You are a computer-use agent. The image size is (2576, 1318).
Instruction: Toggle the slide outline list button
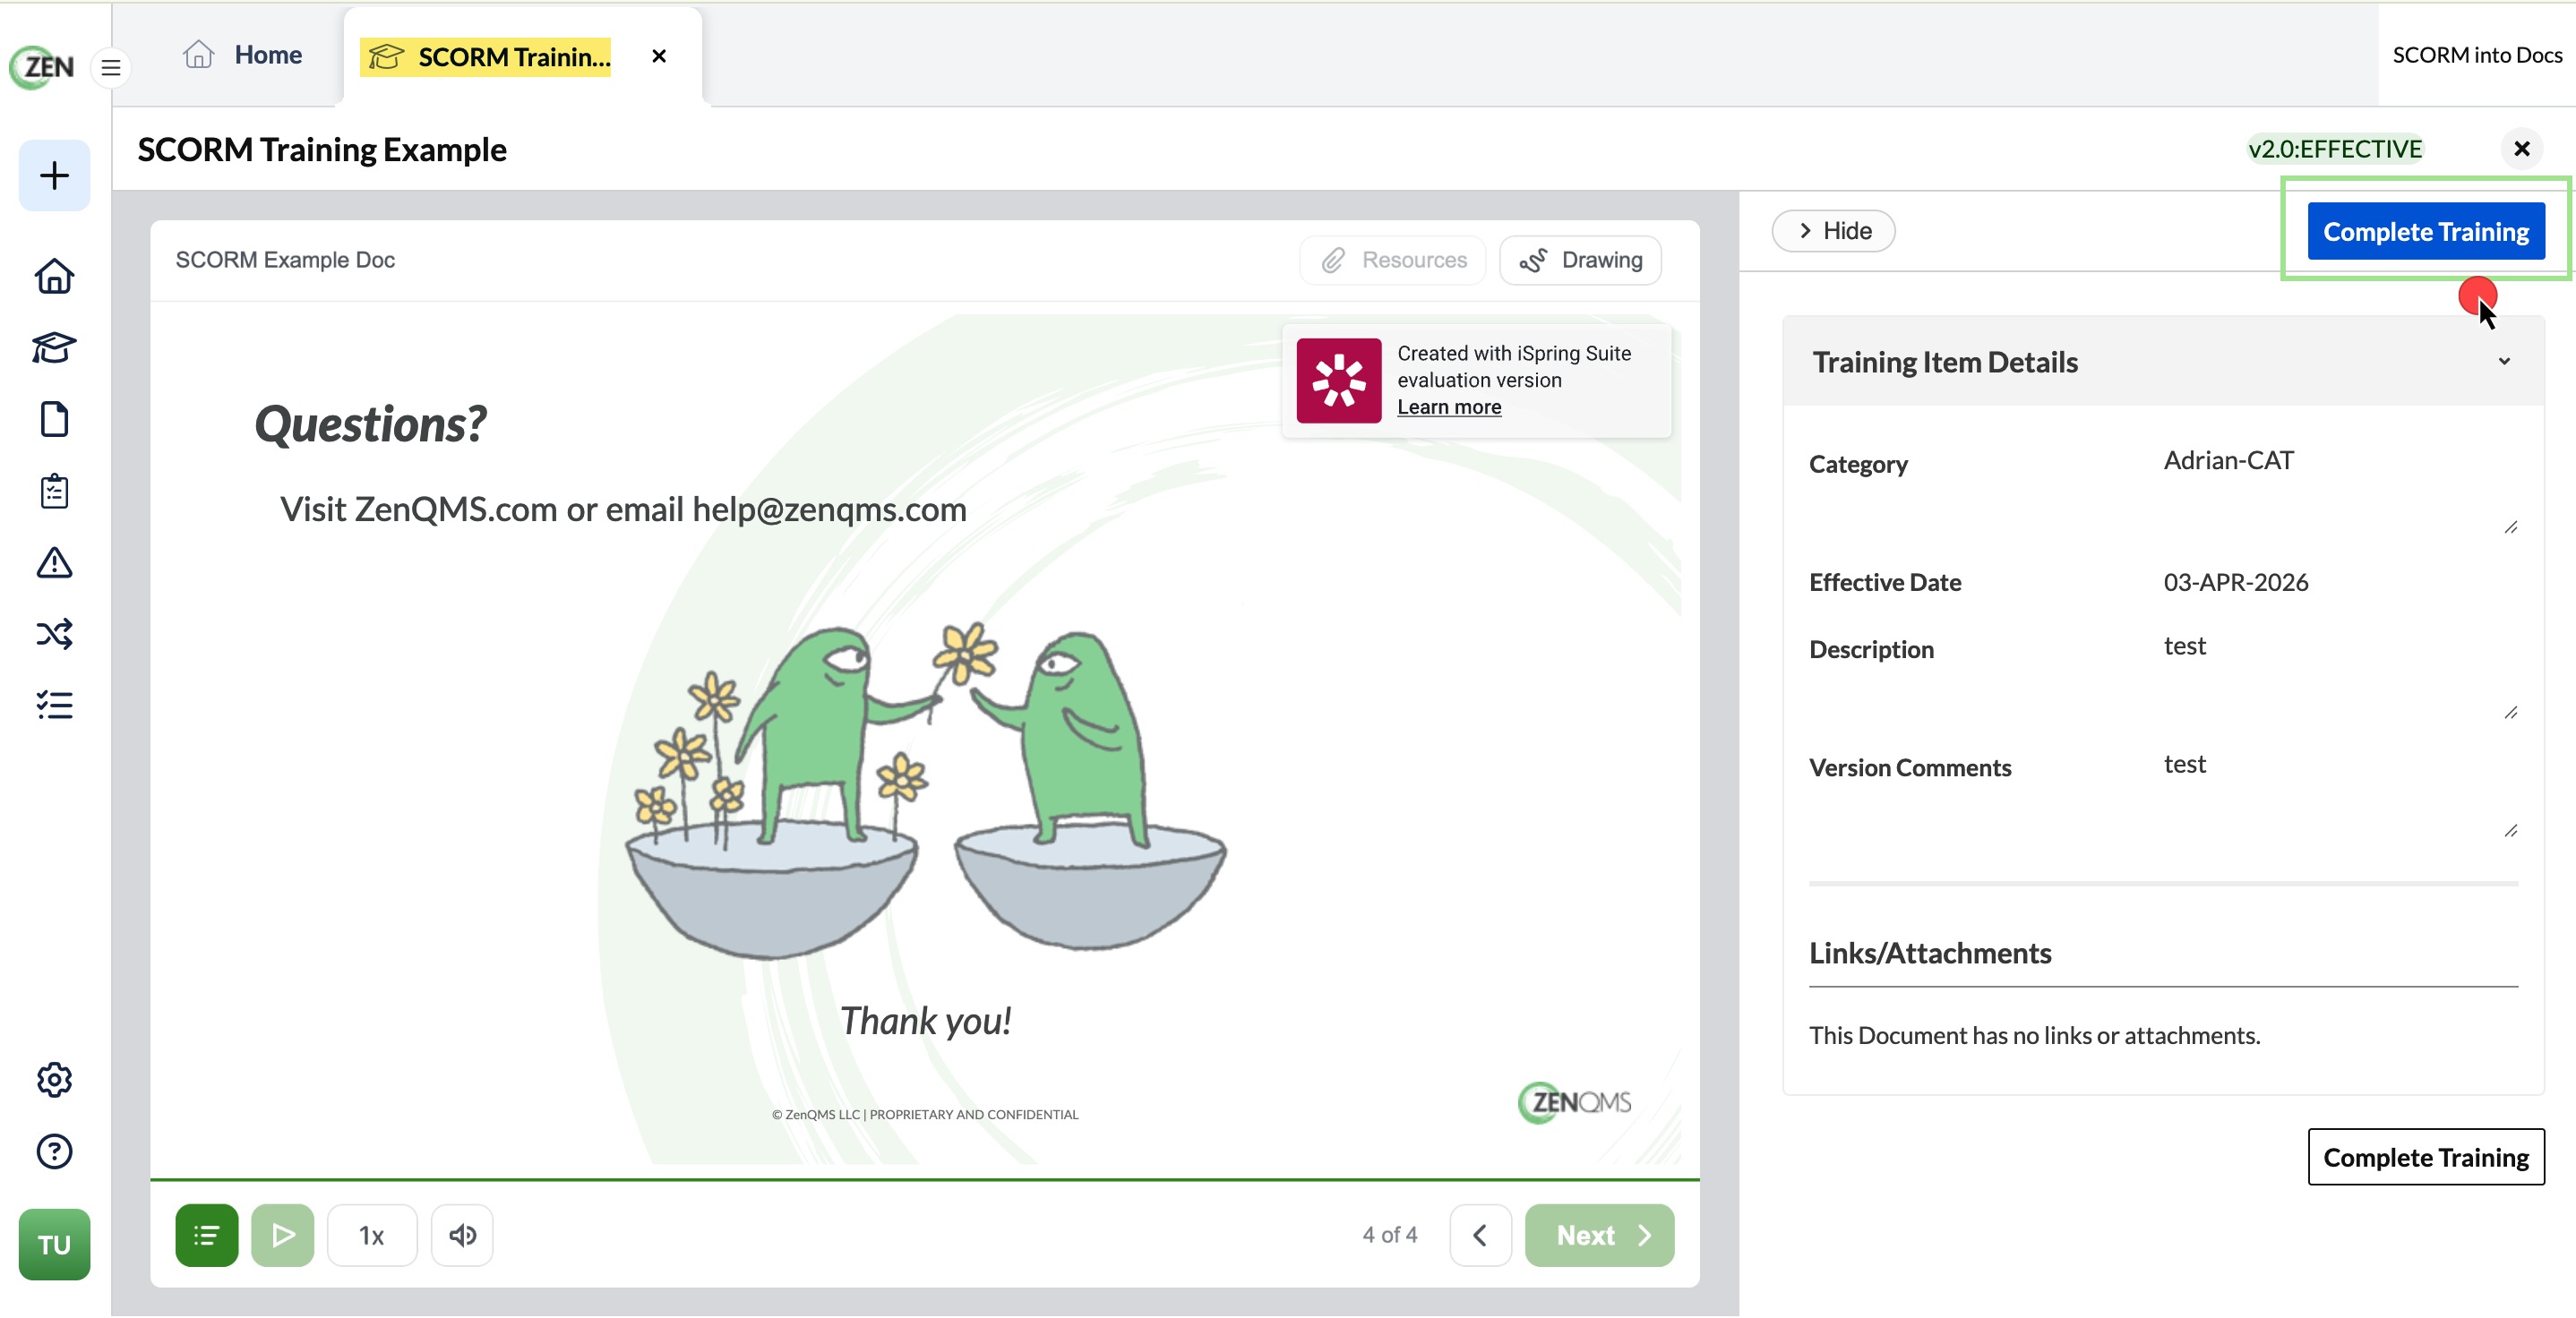pyautogui.click(x=206, y=1235)
